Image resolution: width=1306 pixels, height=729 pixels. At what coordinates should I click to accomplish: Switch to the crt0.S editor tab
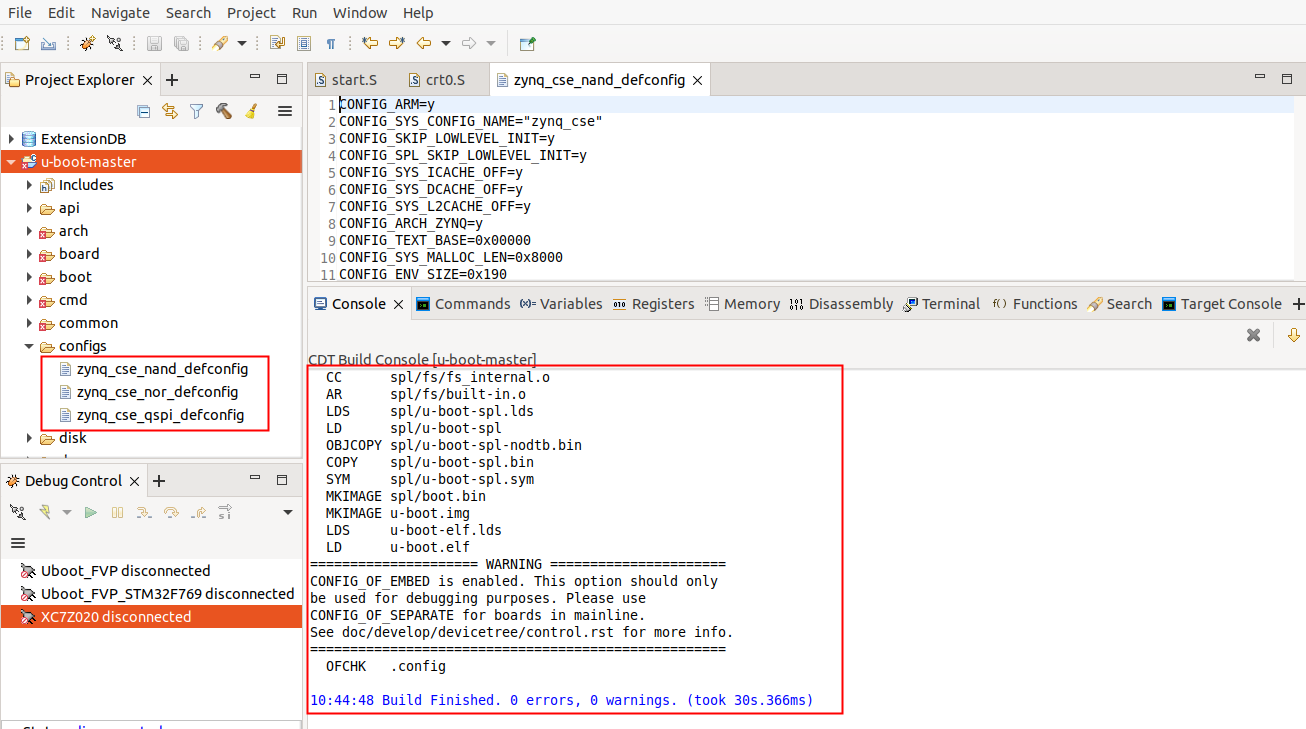click(x=445, y=80)
